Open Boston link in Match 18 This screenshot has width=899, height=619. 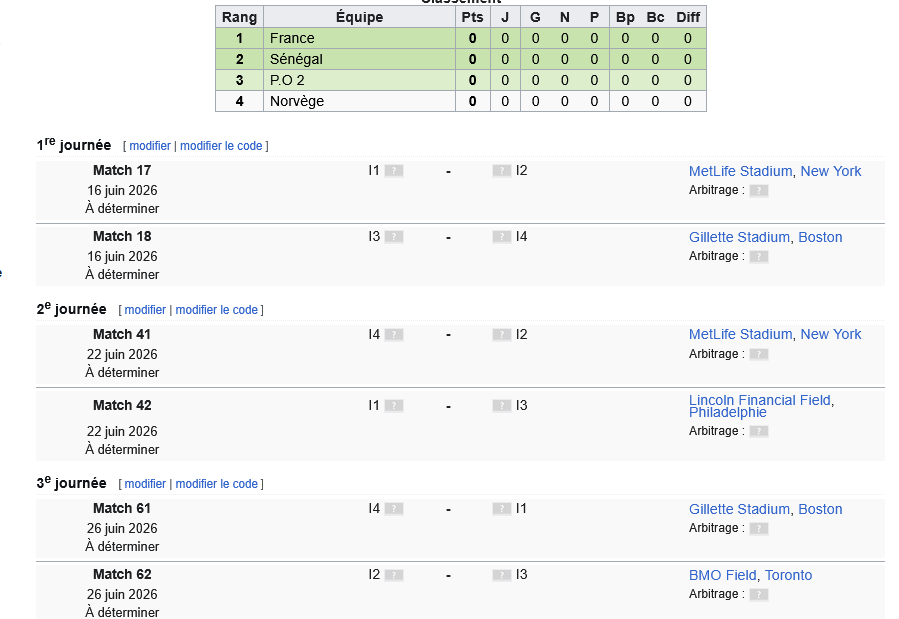point(820,237)
